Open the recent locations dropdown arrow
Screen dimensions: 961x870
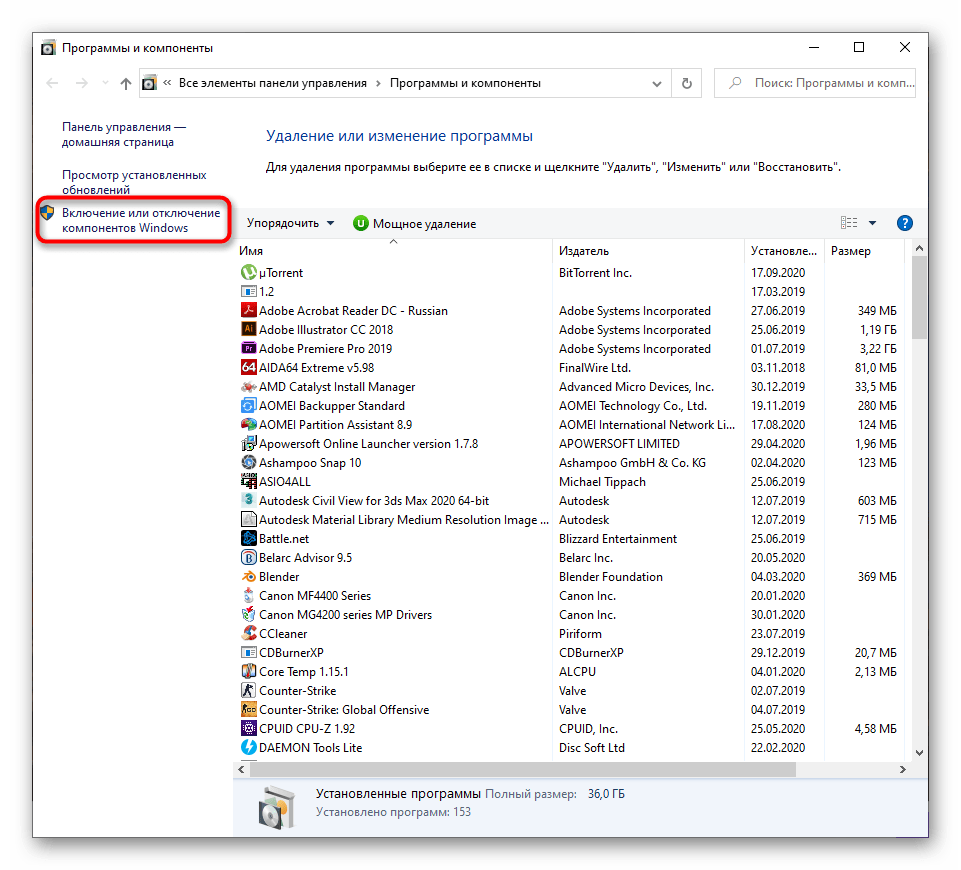click(x=105, y=83)
